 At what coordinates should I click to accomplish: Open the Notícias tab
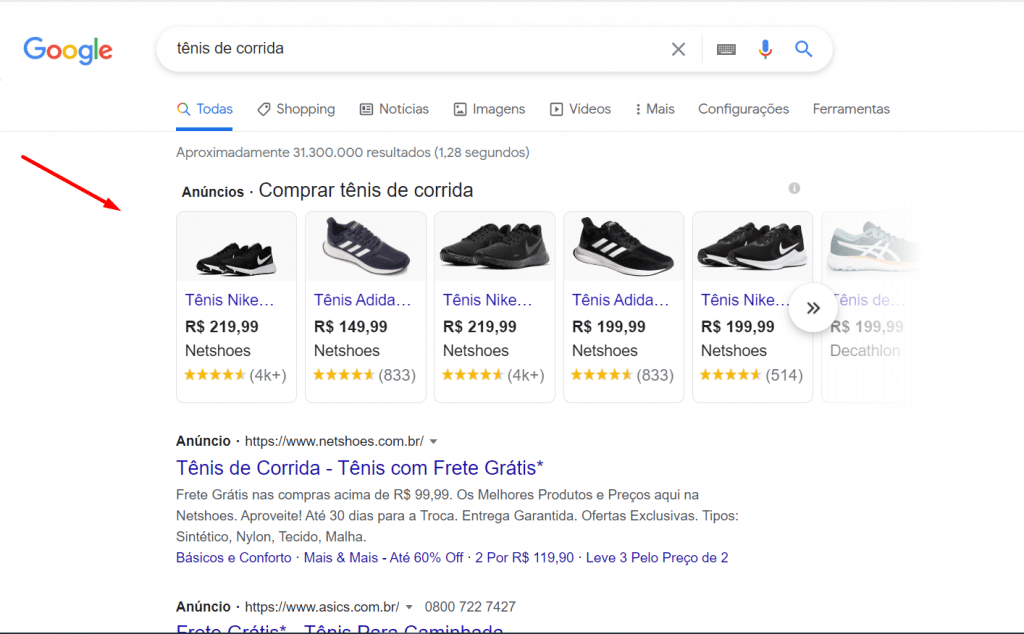(x=394, y=109)
